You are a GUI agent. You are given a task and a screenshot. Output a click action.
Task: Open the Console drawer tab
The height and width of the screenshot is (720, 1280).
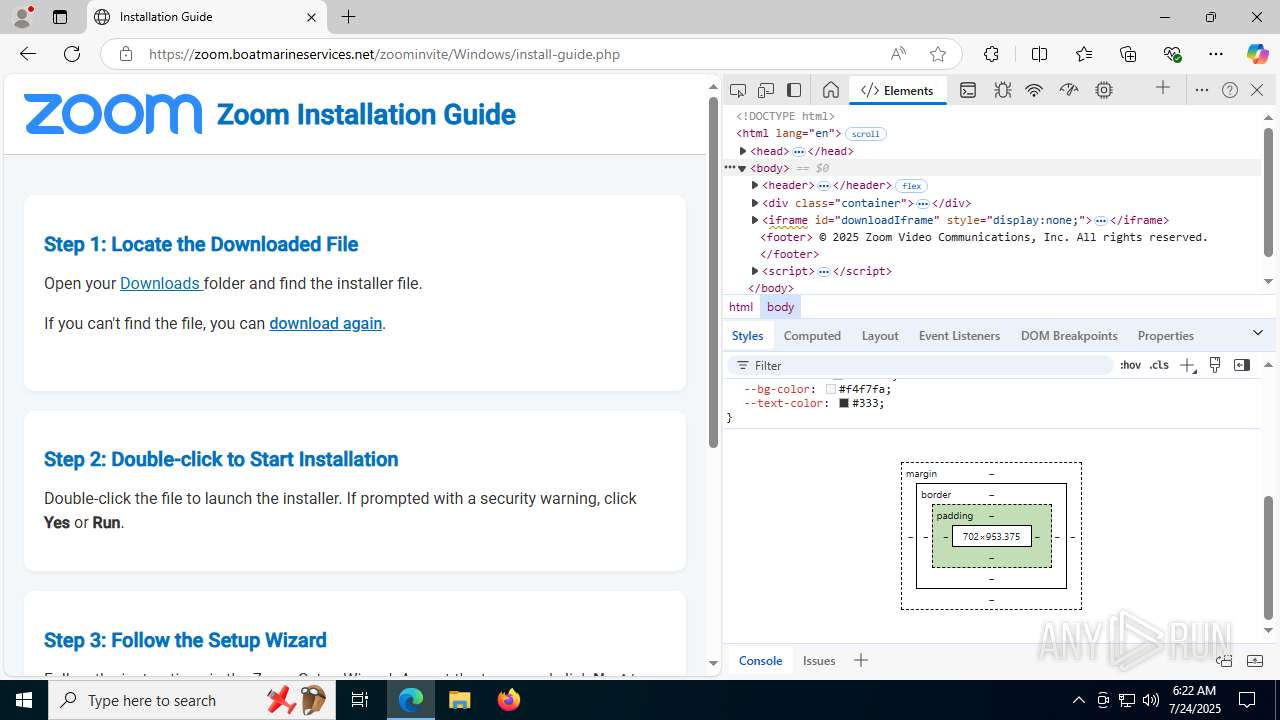pos(760,660)
